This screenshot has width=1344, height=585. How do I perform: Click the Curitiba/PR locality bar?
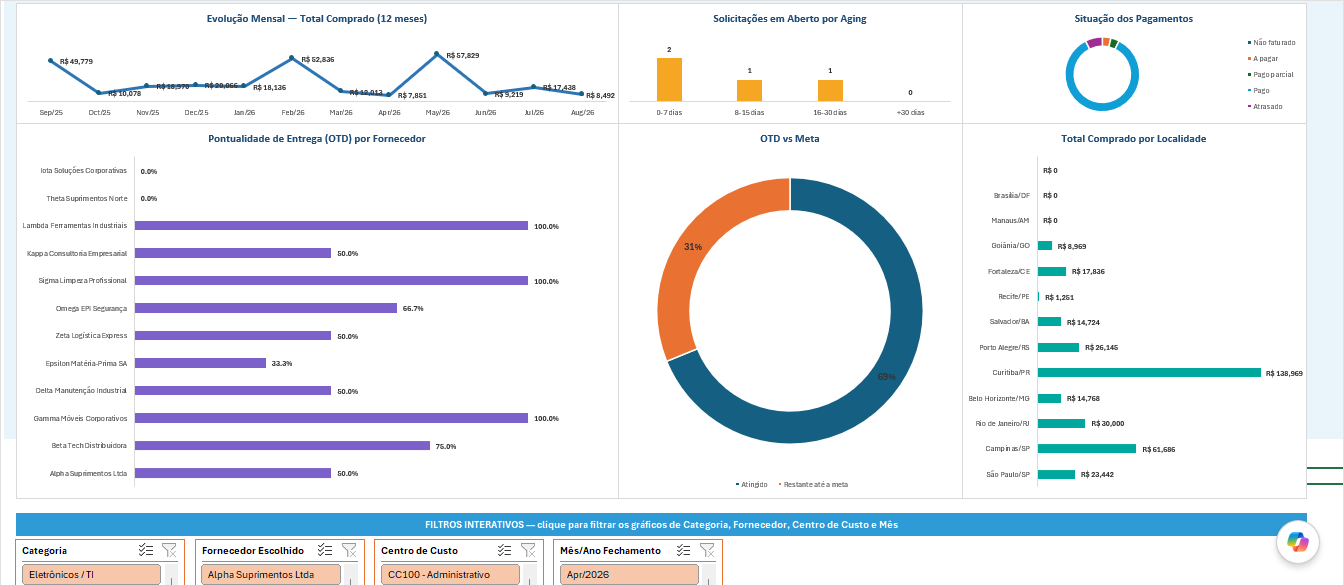click(1149, 373)
